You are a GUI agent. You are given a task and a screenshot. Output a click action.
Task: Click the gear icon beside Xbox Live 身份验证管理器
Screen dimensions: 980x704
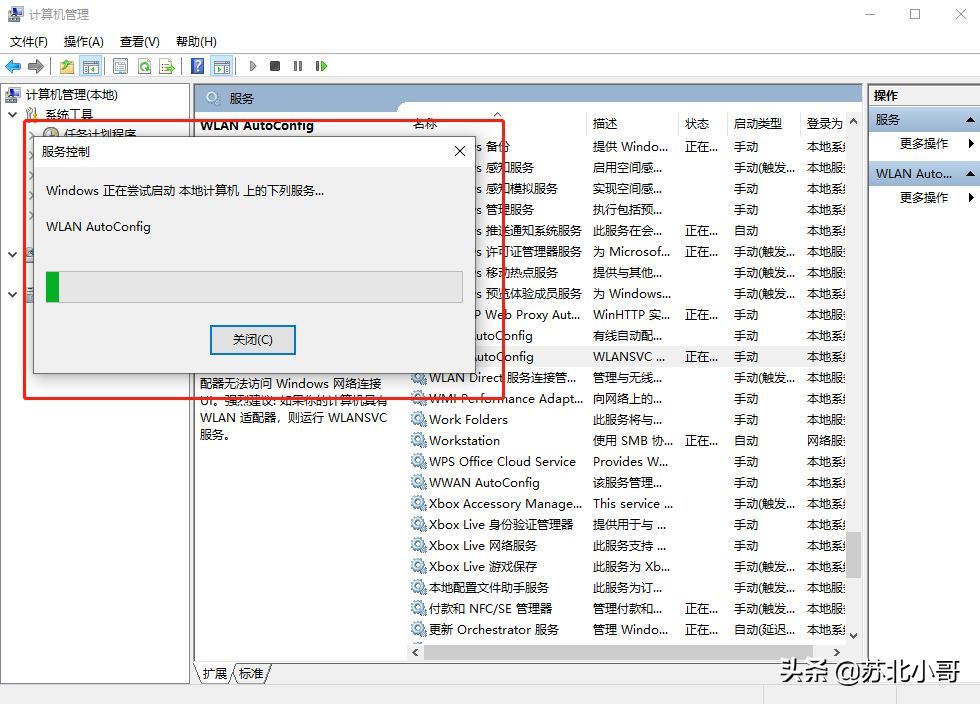pyautogui.click(x=418, y=525)
